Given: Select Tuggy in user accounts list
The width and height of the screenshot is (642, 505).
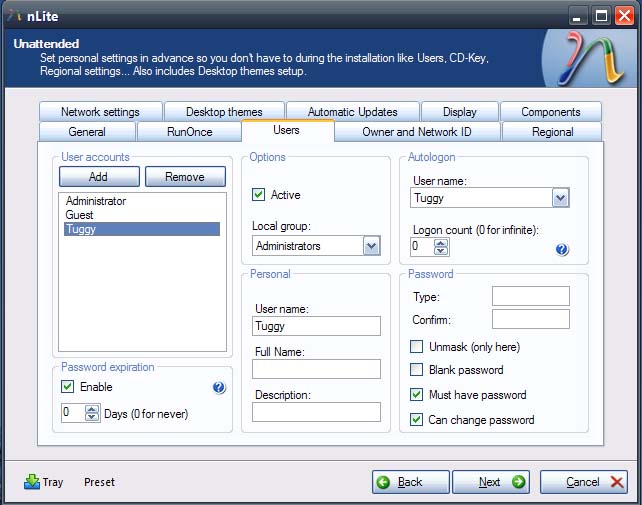Looking at the screenshot, I should pyautogui.click(x=142, y=229).
